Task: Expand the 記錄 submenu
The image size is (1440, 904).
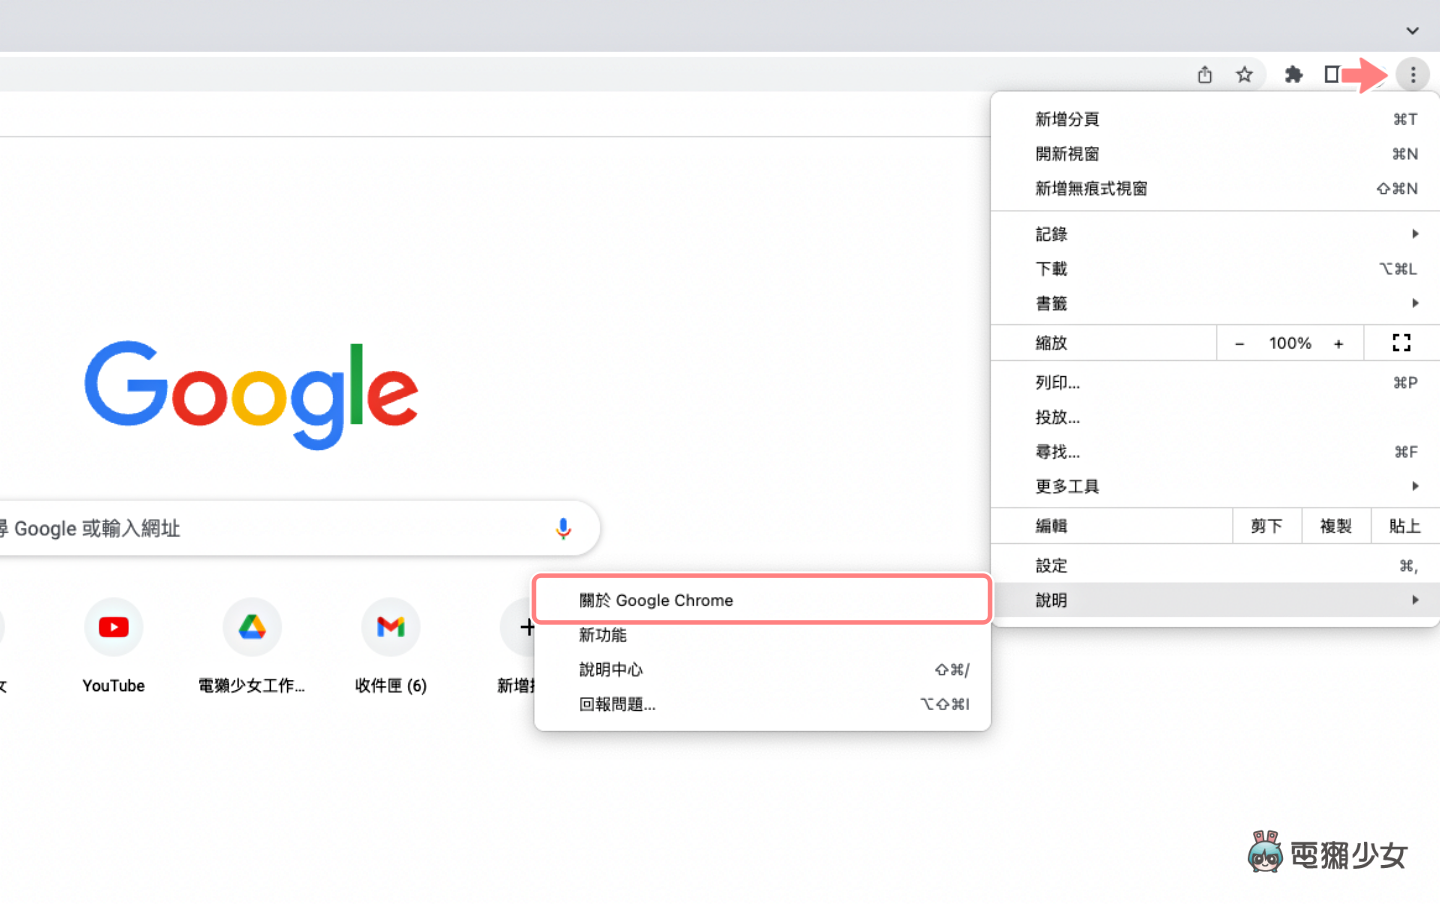Action: pyautogui.click(x=1052, y=233)
